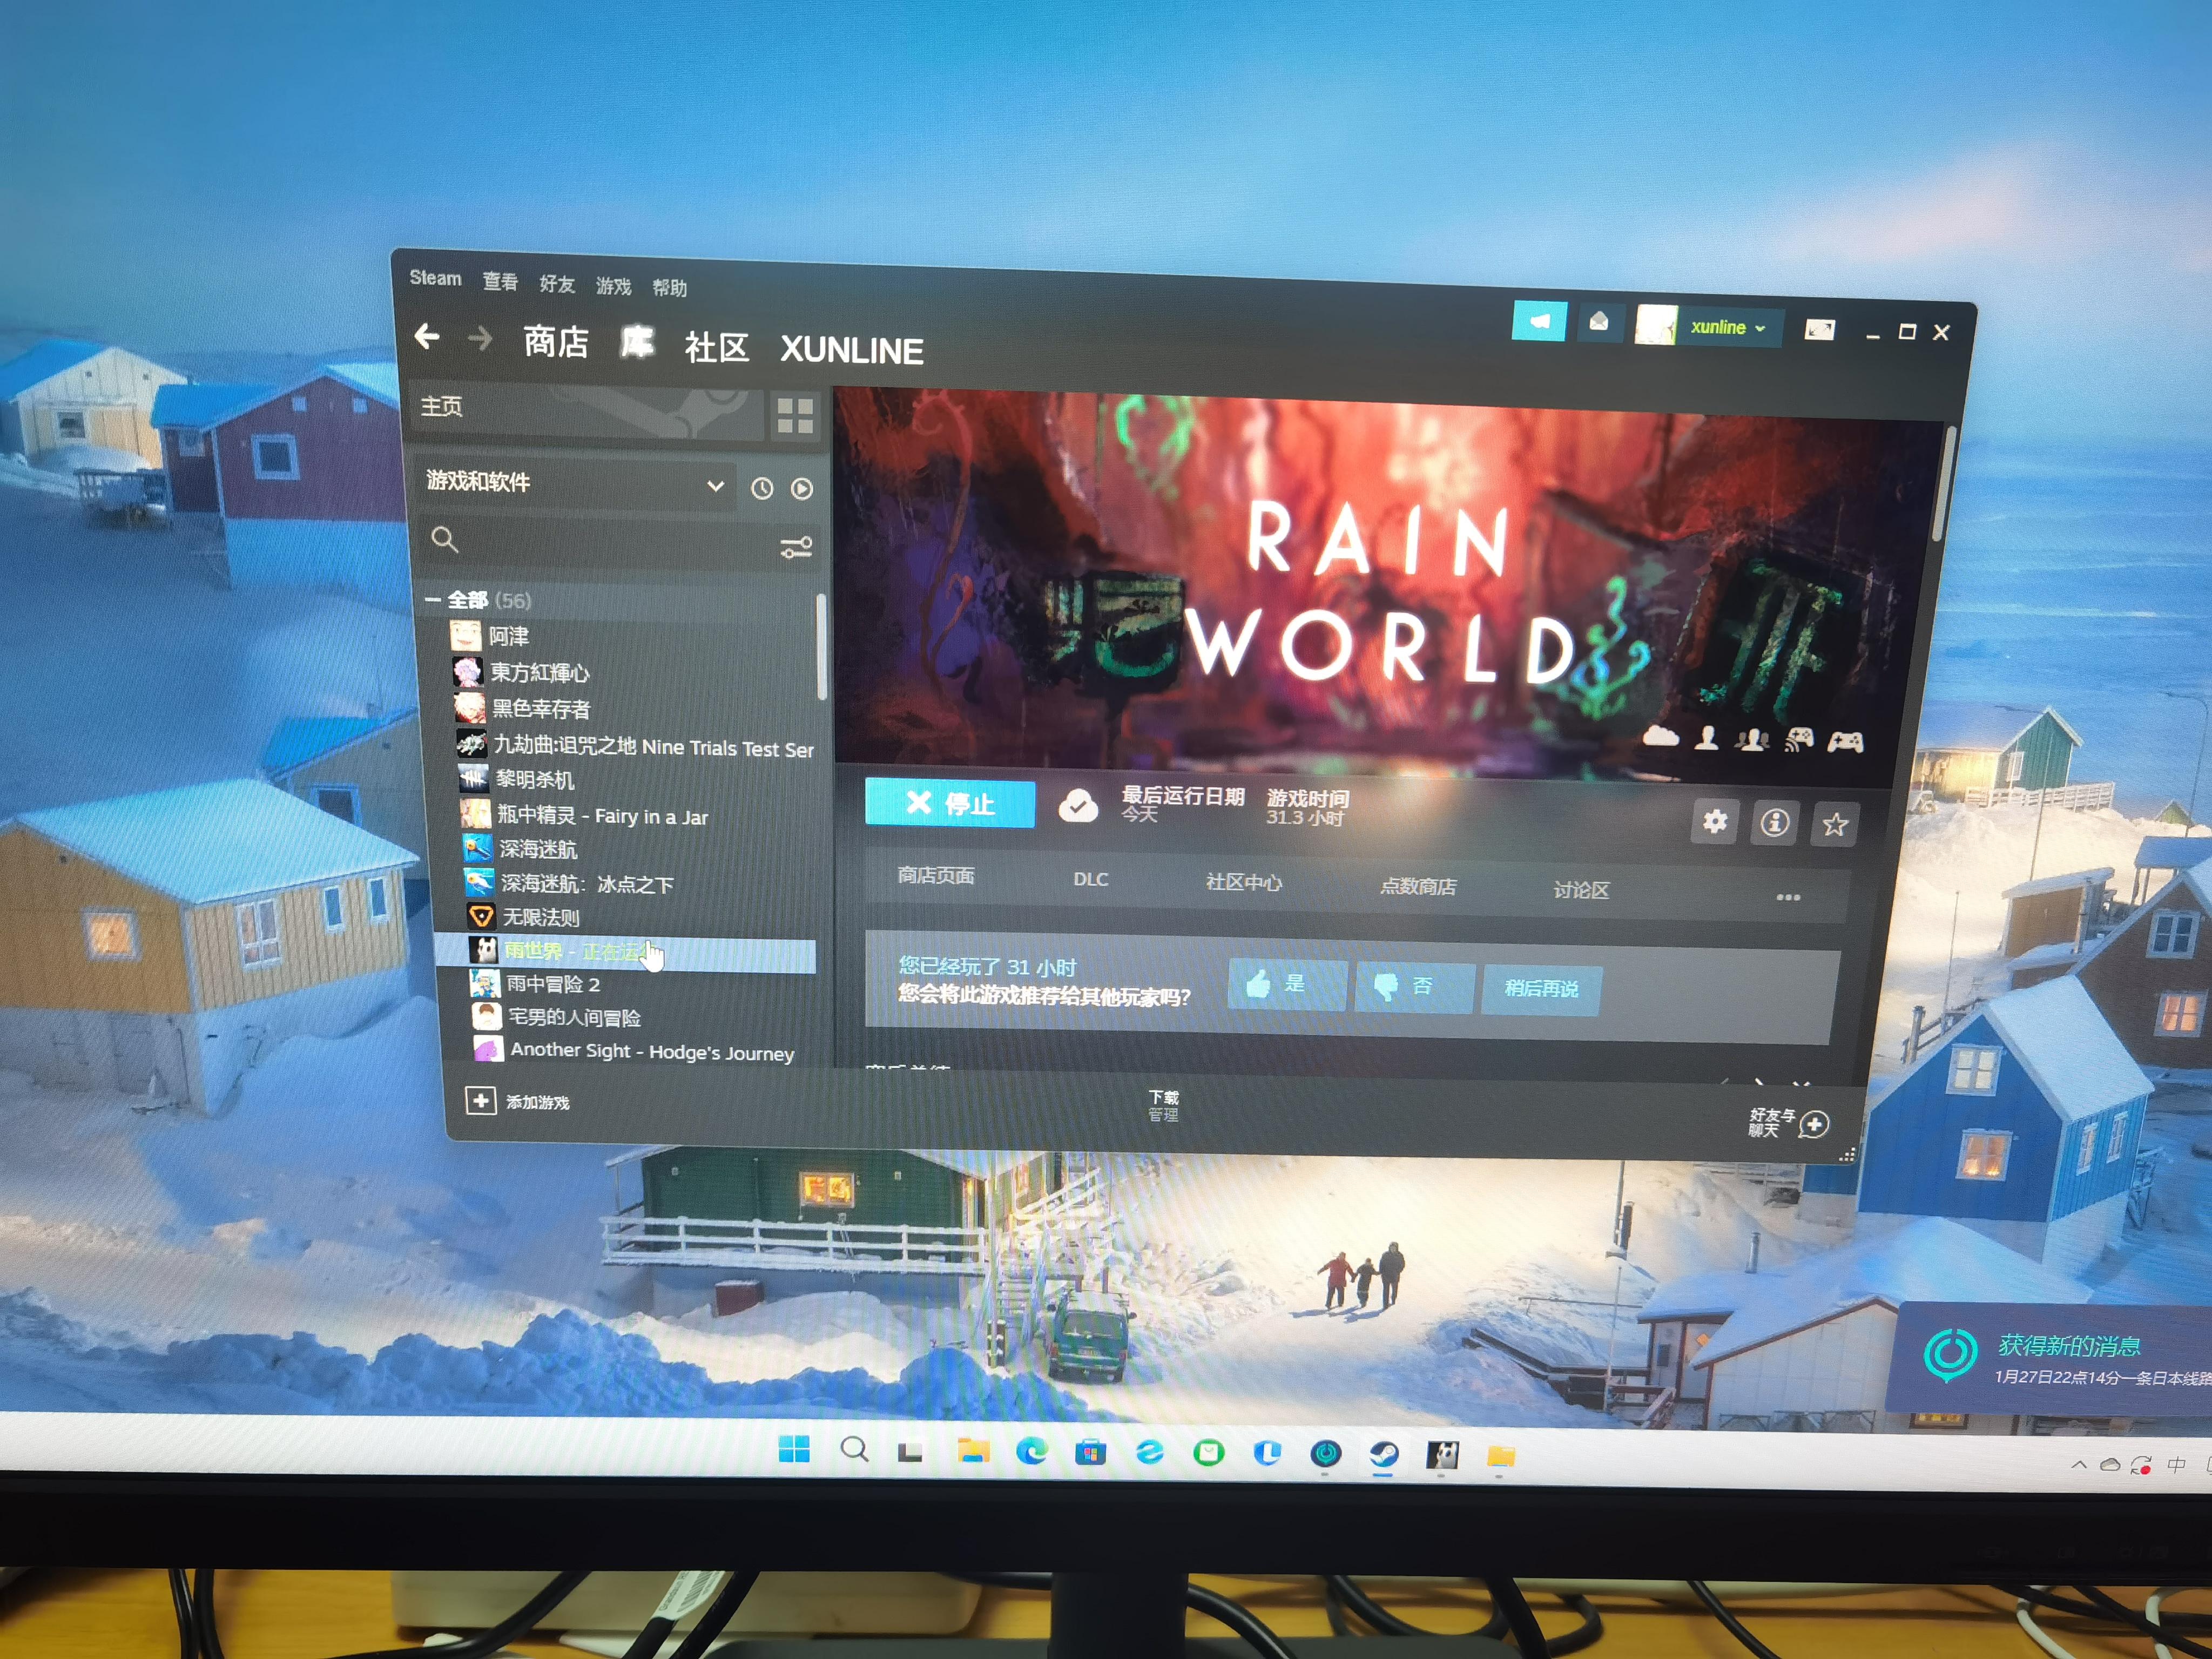Recommend the game with 是 button

click(1287, 984)
